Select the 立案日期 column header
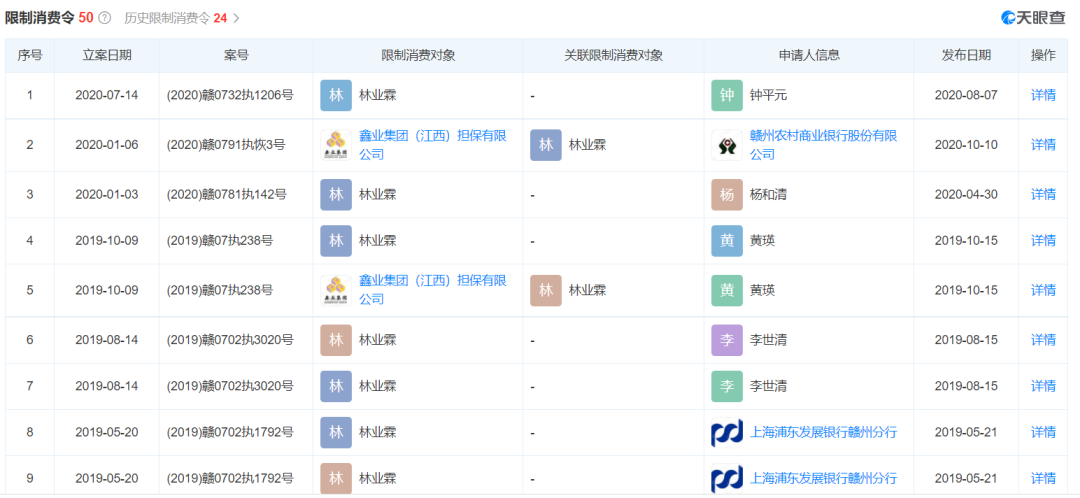This screenshot has height=498, width=1080. 107,56
